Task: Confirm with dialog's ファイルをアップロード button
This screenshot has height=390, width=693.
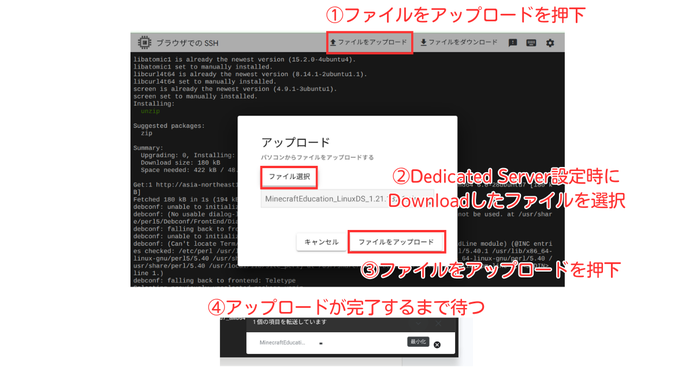Action: (x=396, y=242)
